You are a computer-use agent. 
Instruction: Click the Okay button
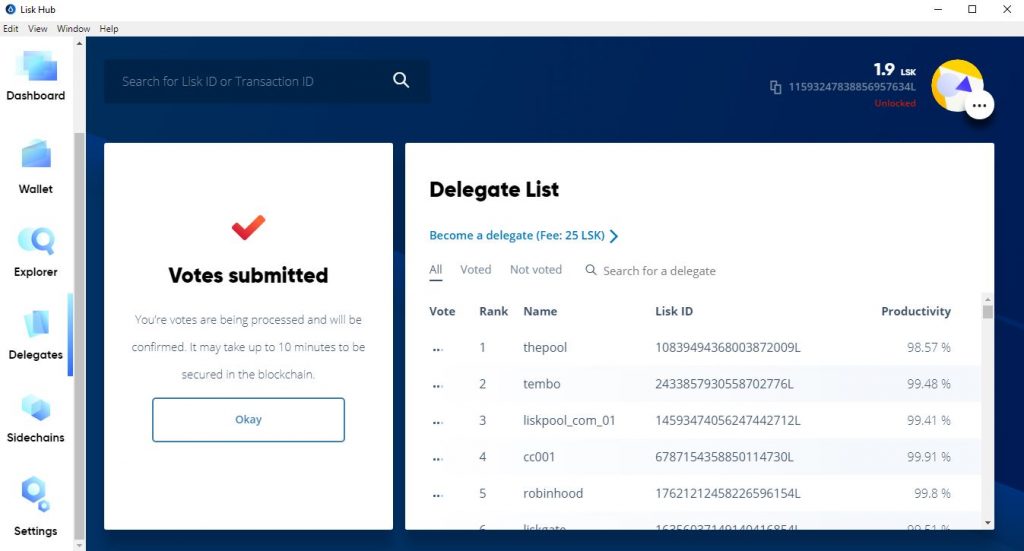(248, 420)
